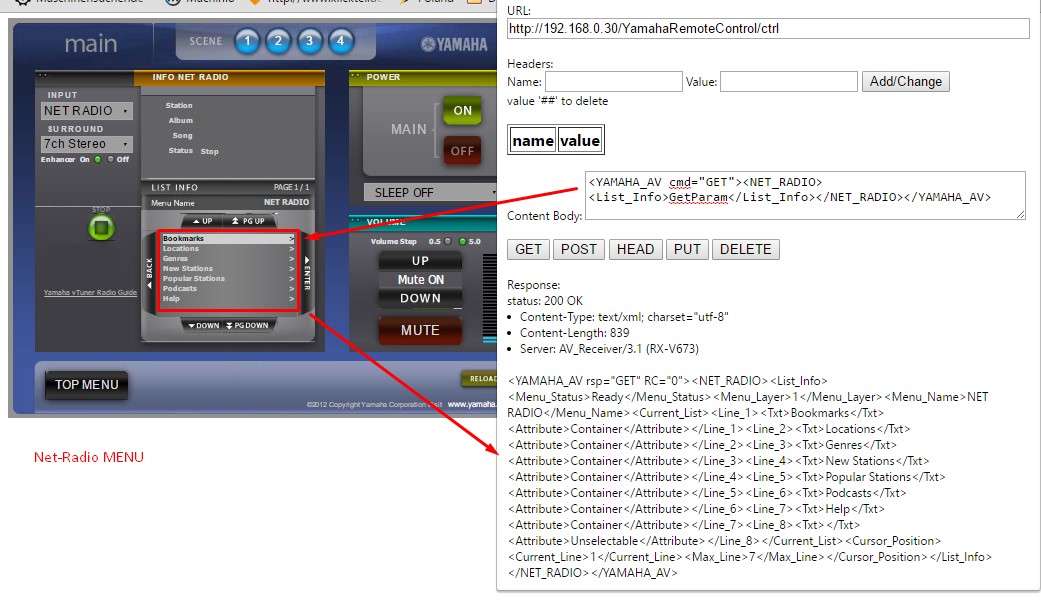Lower volume with the DOWN button

tap(420, 298)
